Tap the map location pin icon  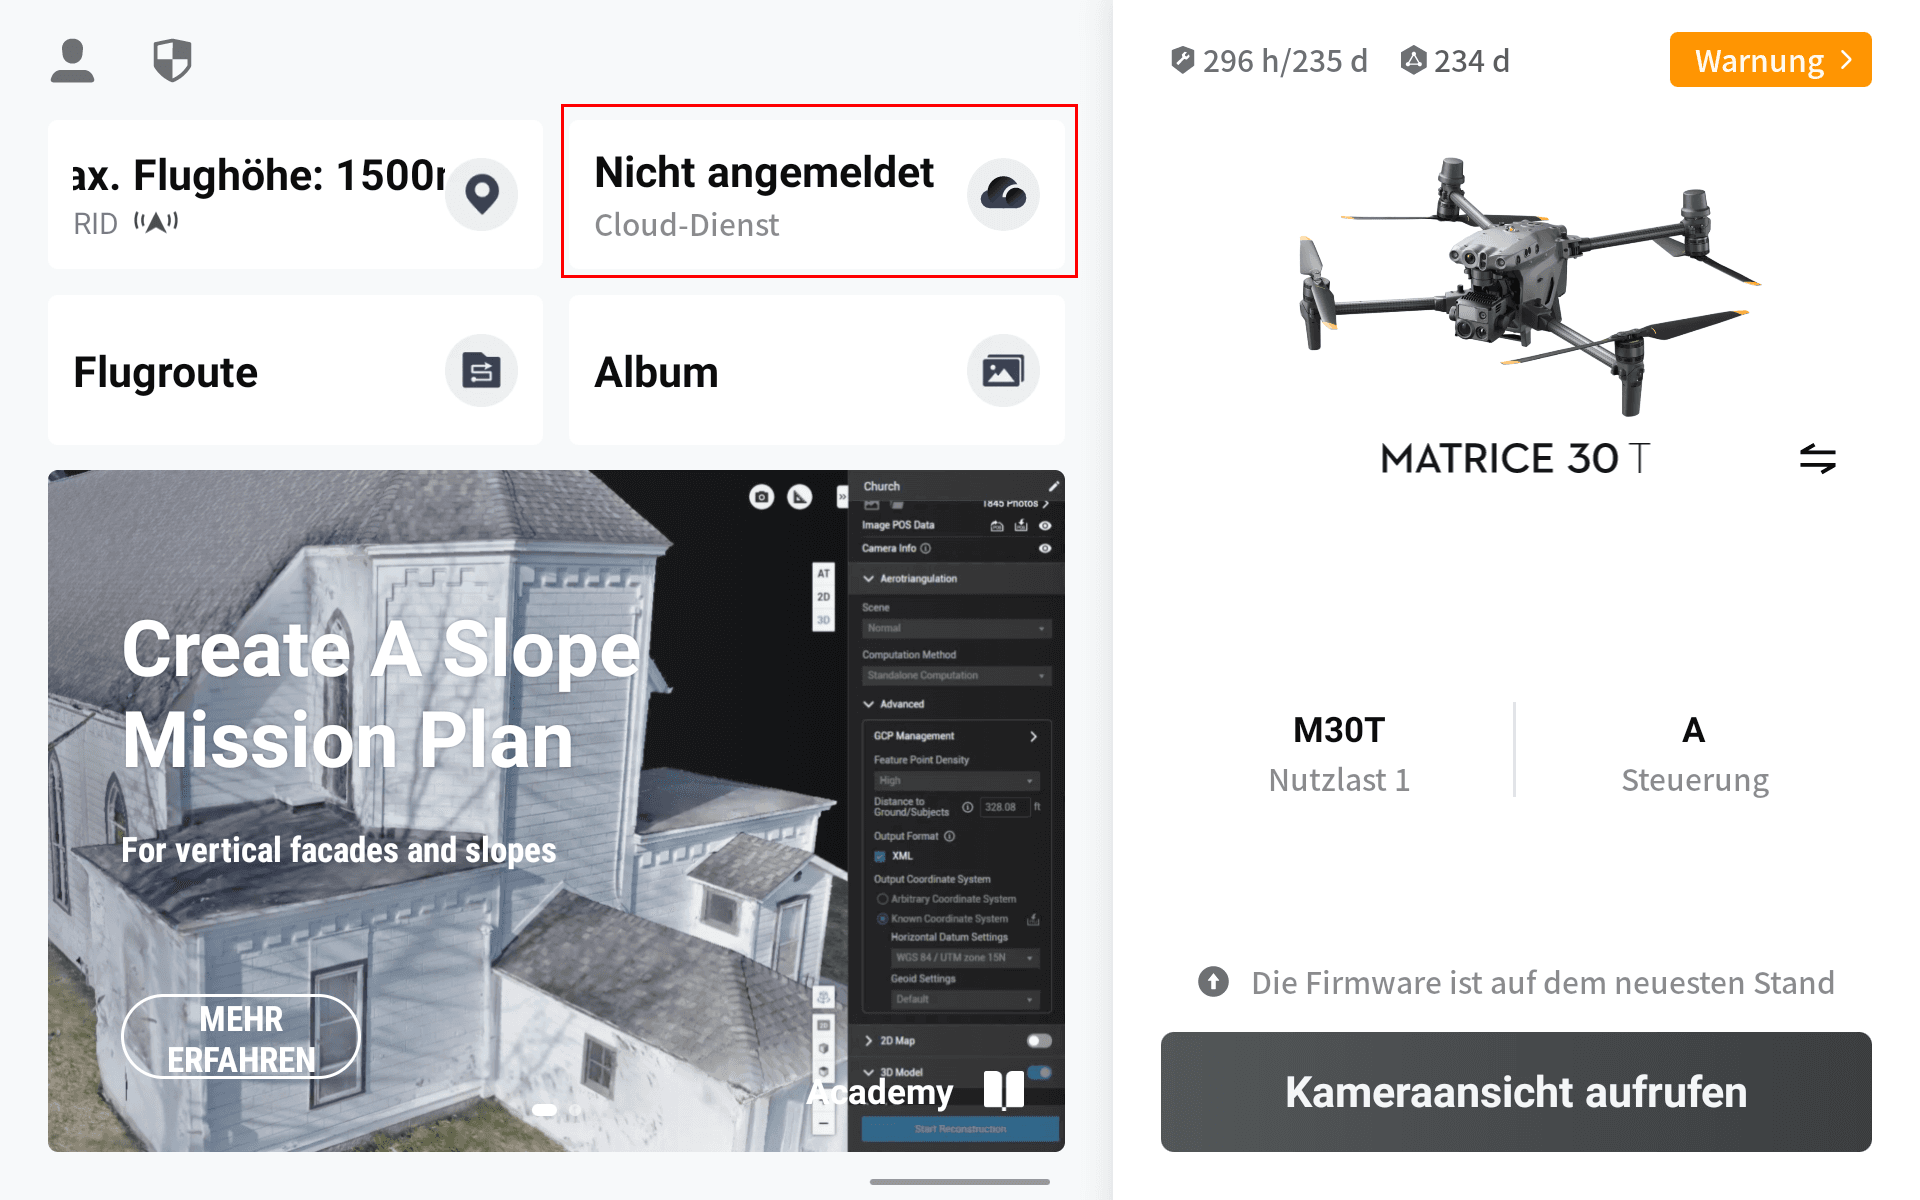(x=481, y=194)
